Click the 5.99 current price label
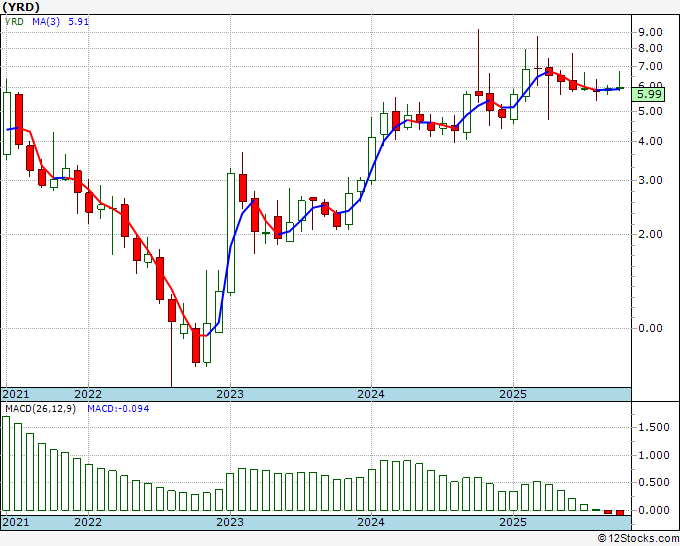Screen dimensions: 680x546 (648, 95)
